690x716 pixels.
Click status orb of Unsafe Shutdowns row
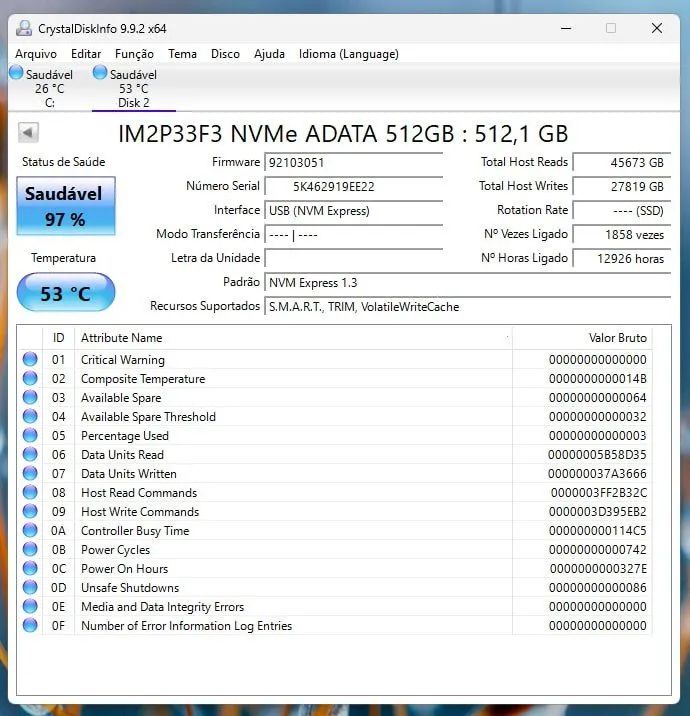click(x=30, y=587)
